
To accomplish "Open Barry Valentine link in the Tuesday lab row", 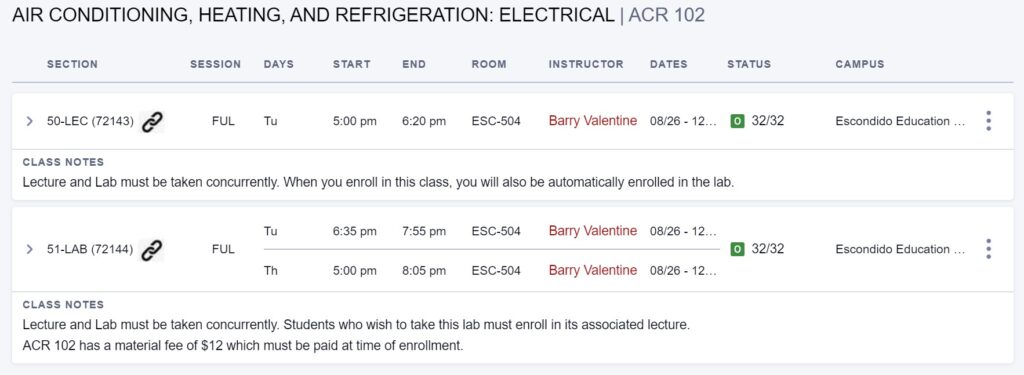I will (592, 231).
